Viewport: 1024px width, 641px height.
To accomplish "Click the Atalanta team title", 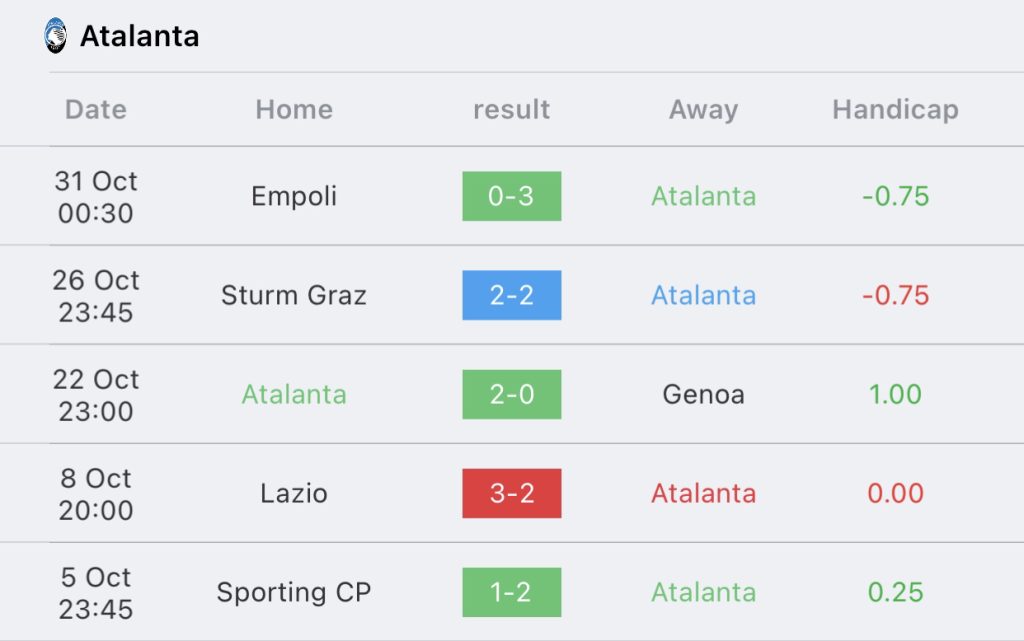I will tap(139, 36).
